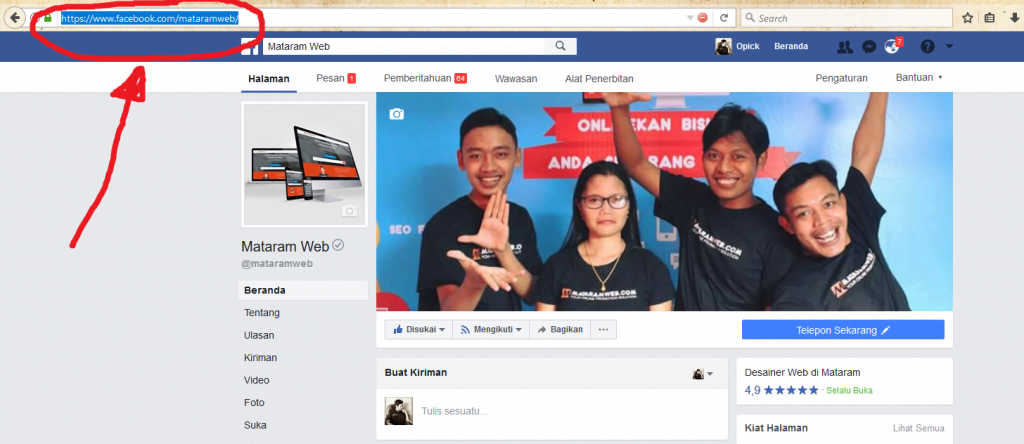Viewport: 1024px width, 444px height.
Task: Click the cover photo camera icon
Action: click(396, 114)
